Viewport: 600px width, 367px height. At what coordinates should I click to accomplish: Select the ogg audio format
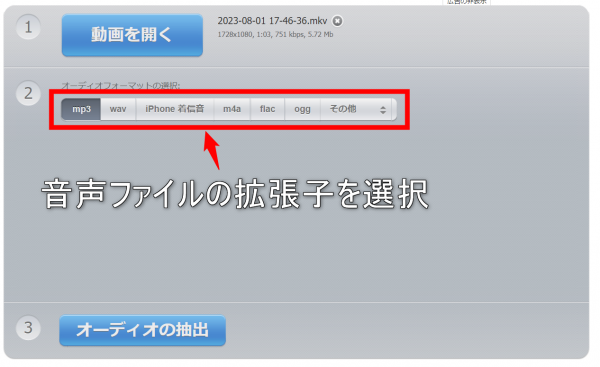302,109
